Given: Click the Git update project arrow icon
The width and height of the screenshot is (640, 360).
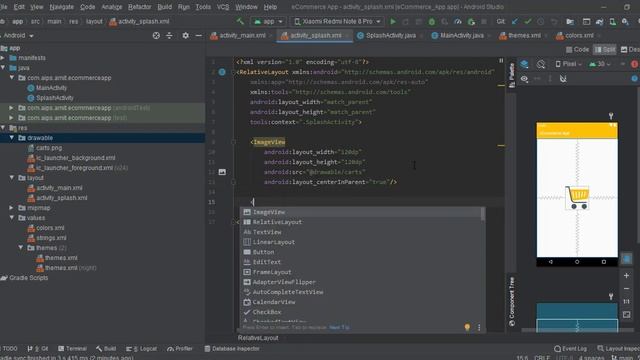Looking at the screenshot, I should (515, 21).
